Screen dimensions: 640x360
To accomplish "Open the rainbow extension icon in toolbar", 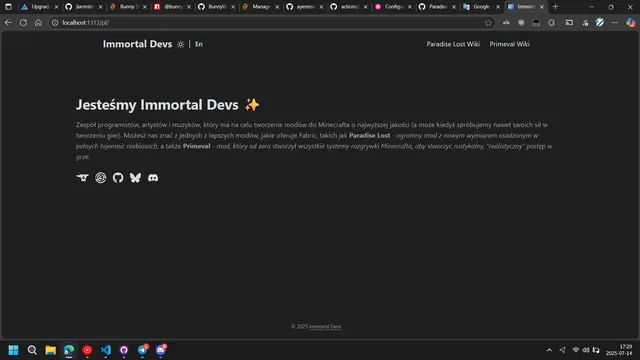I will [x=506, y=23].
